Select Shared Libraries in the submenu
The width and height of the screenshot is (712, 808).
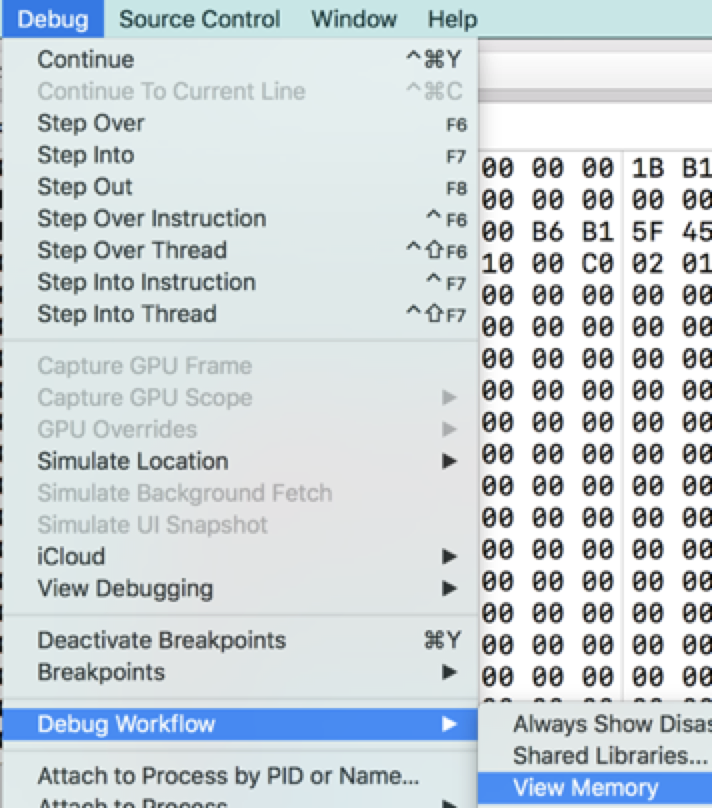point(595,756)
